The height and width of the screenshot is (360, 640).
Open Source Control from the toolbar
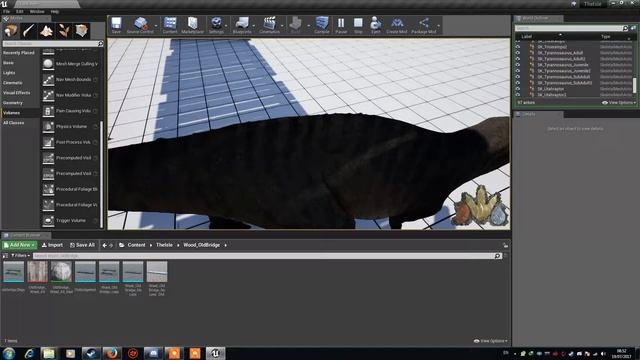pos(140,25)
